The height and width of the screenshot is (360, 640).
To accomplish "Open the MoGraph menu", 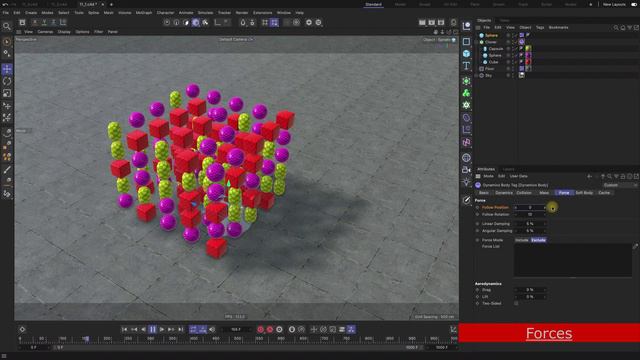I will click(144, 13).
